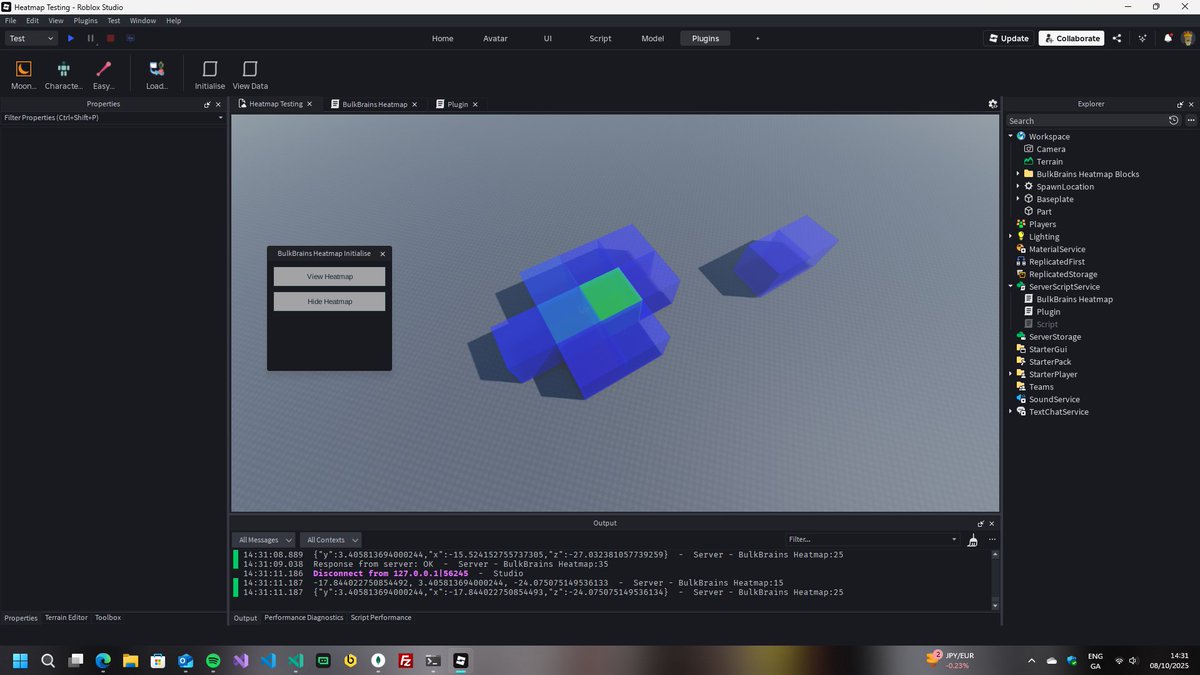The width and height of the screenshot is (1200, 675).
Task: Expand the BulkBrains Heatmap Blocks folder
Action: click(x=1018, y=174)
